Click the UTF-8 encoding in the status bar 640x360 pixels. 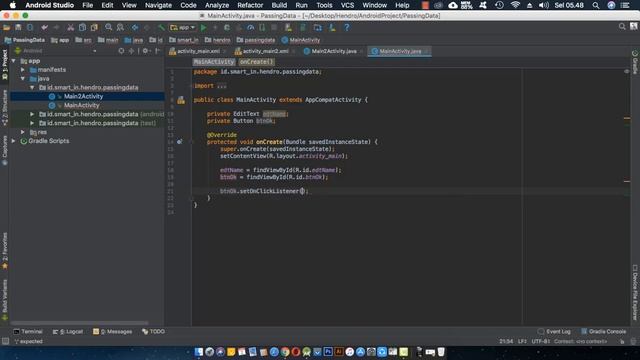click(541, 341)
